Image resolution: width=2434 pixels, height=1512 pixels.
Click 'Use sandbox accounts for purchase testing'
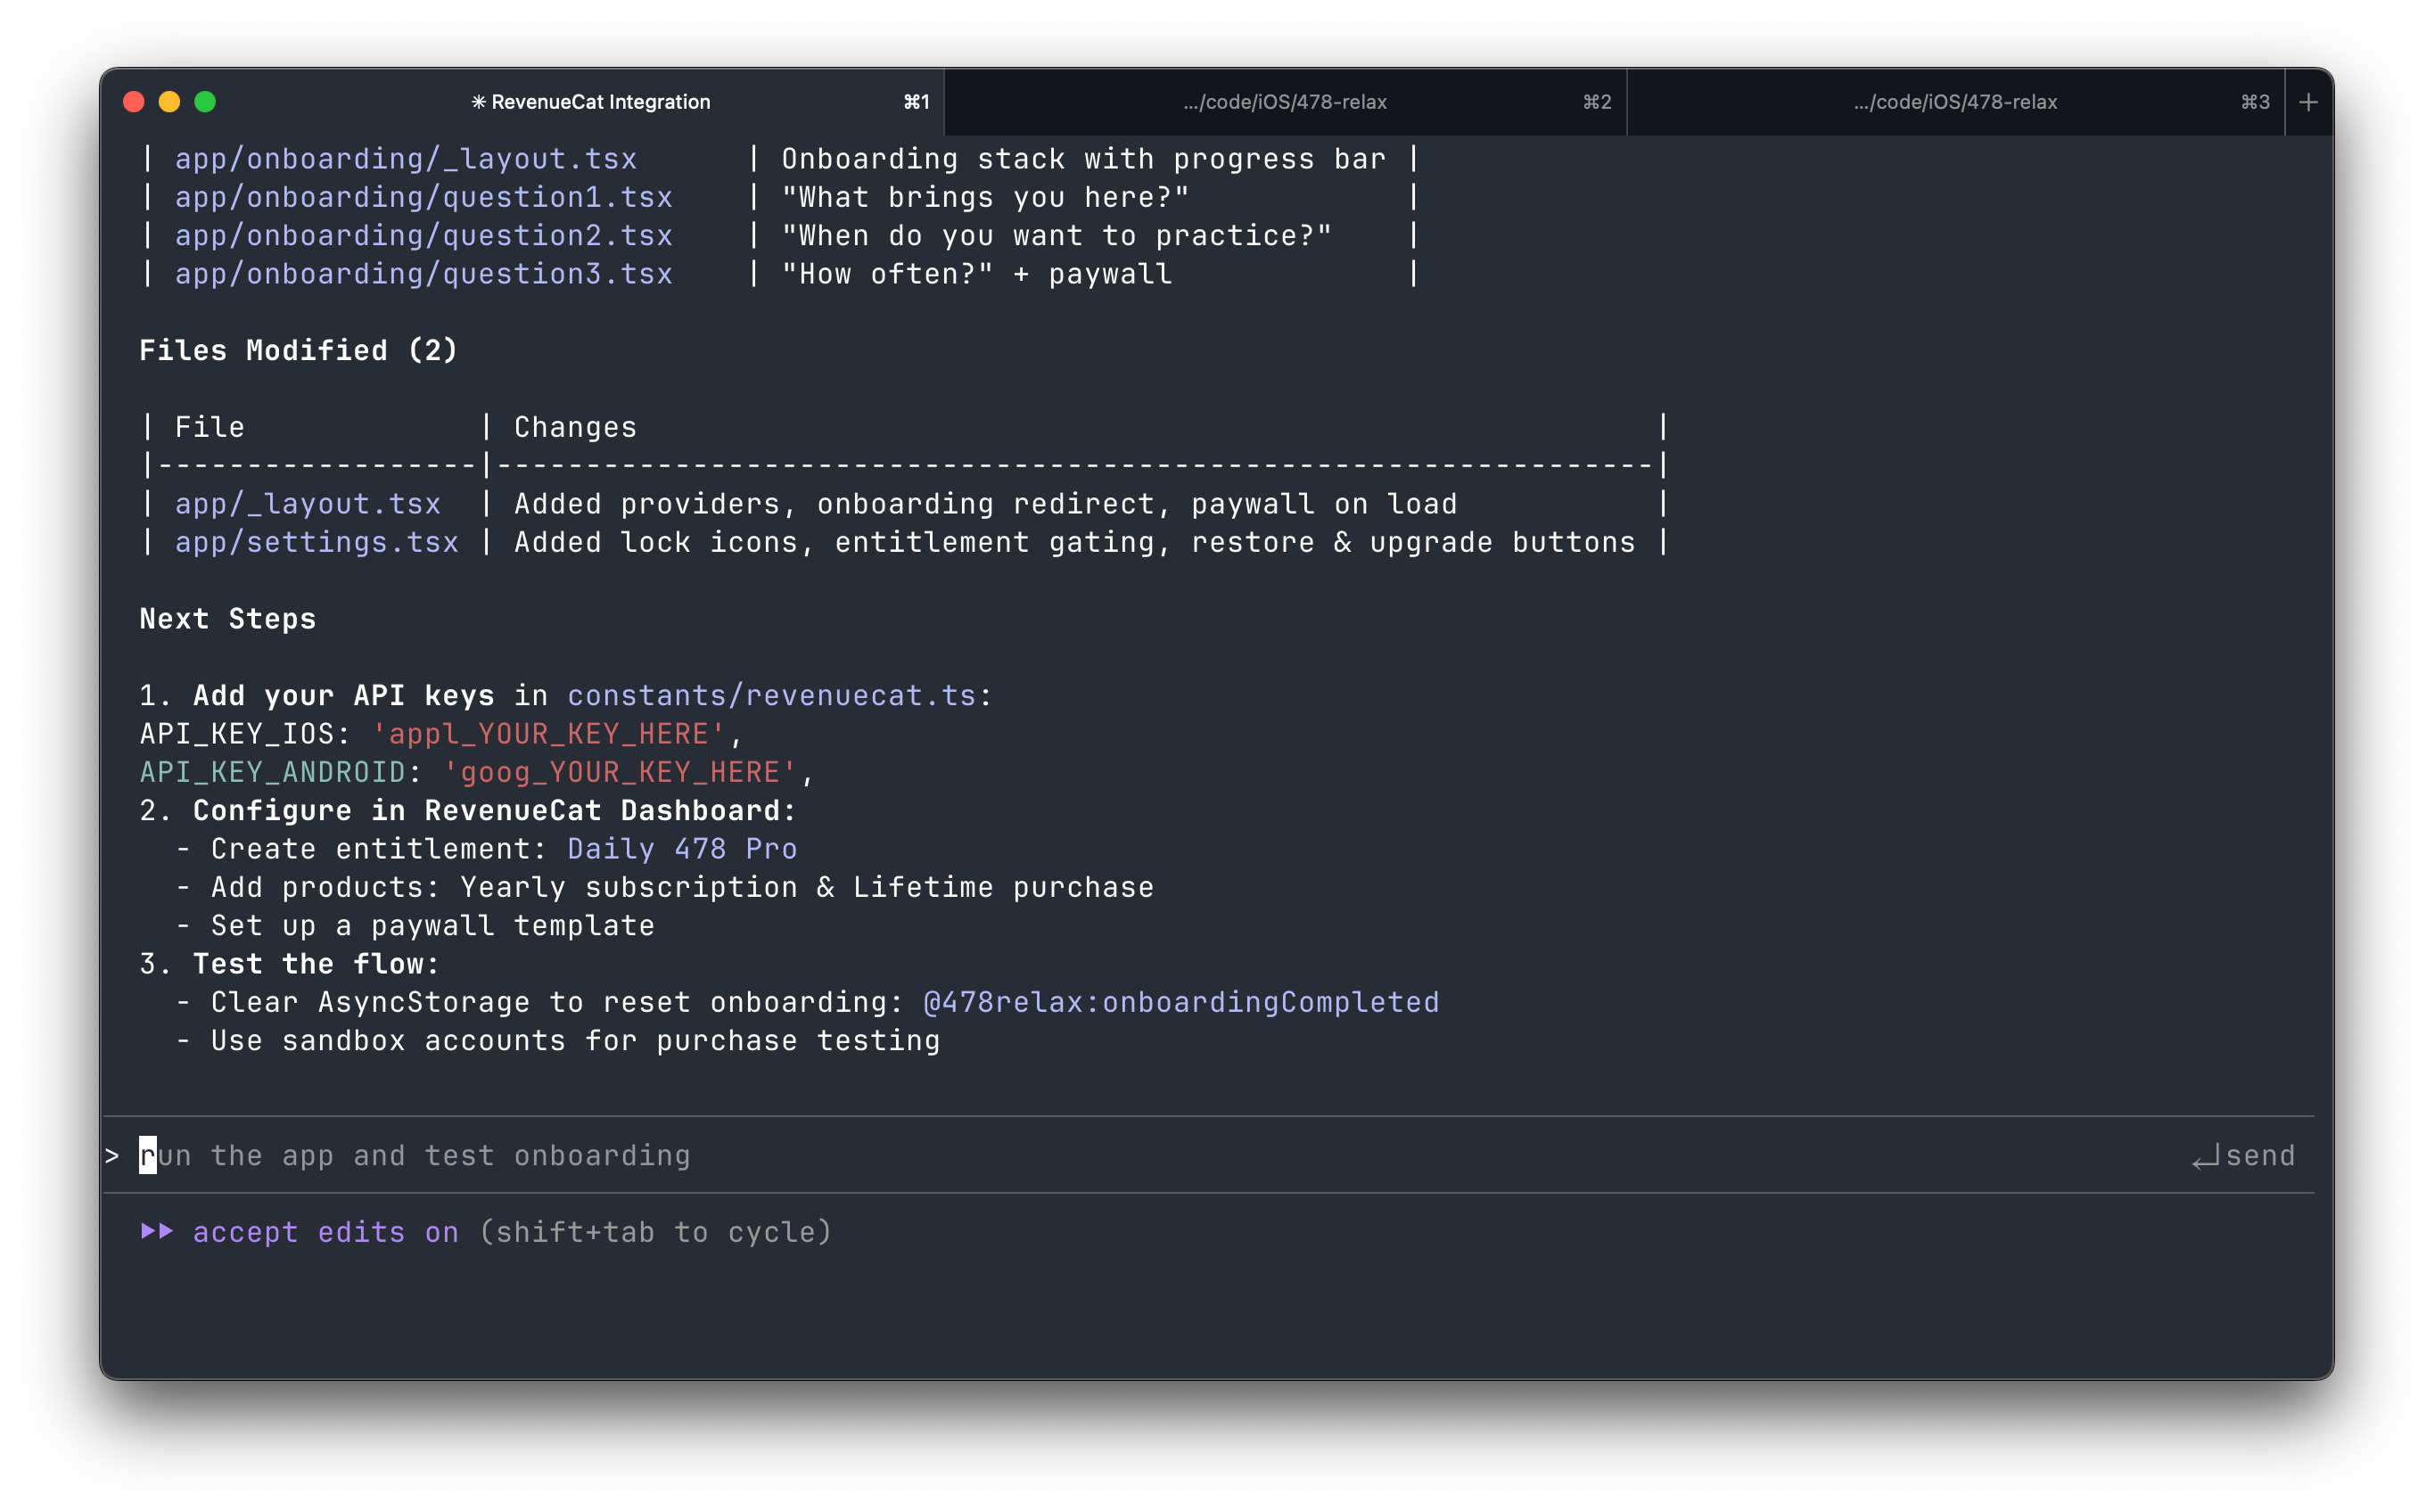click(575, 1041)
